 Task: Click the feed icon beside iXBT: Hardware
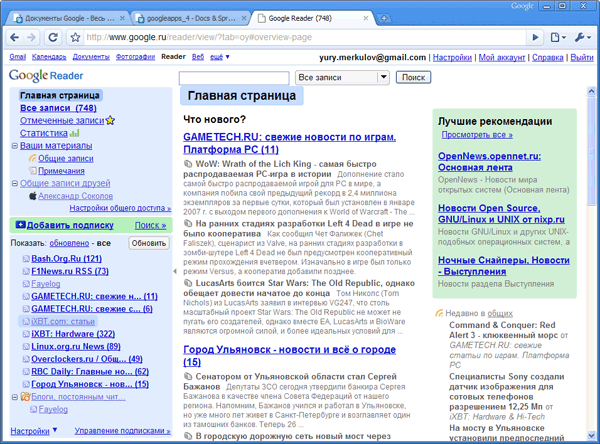tap(26, 334)
